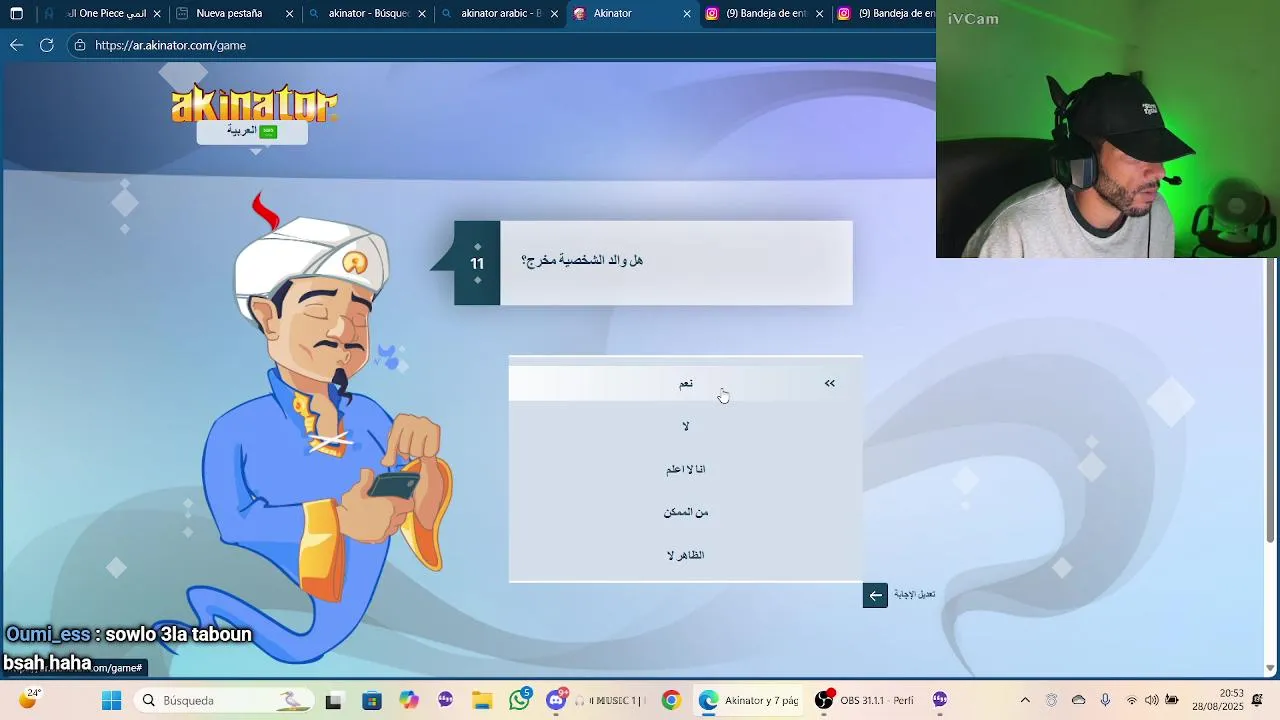Reload the page with the refresh icon

46,45
